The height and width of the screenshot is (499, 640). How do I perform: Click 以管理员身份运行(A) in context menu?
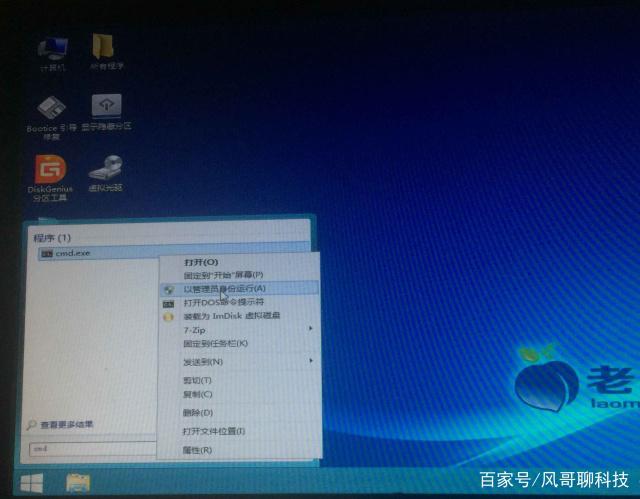(x=224, y=288)
